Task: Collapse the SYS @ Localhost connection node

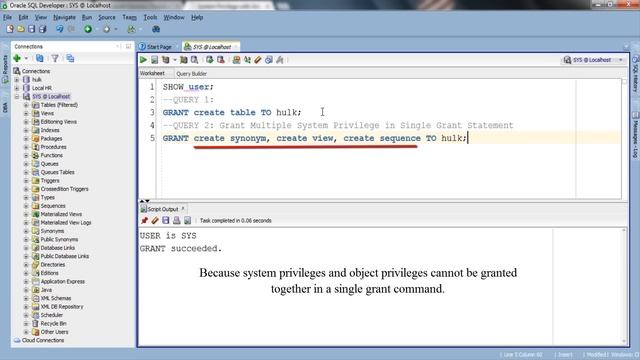Action: [x=17, y=96]
